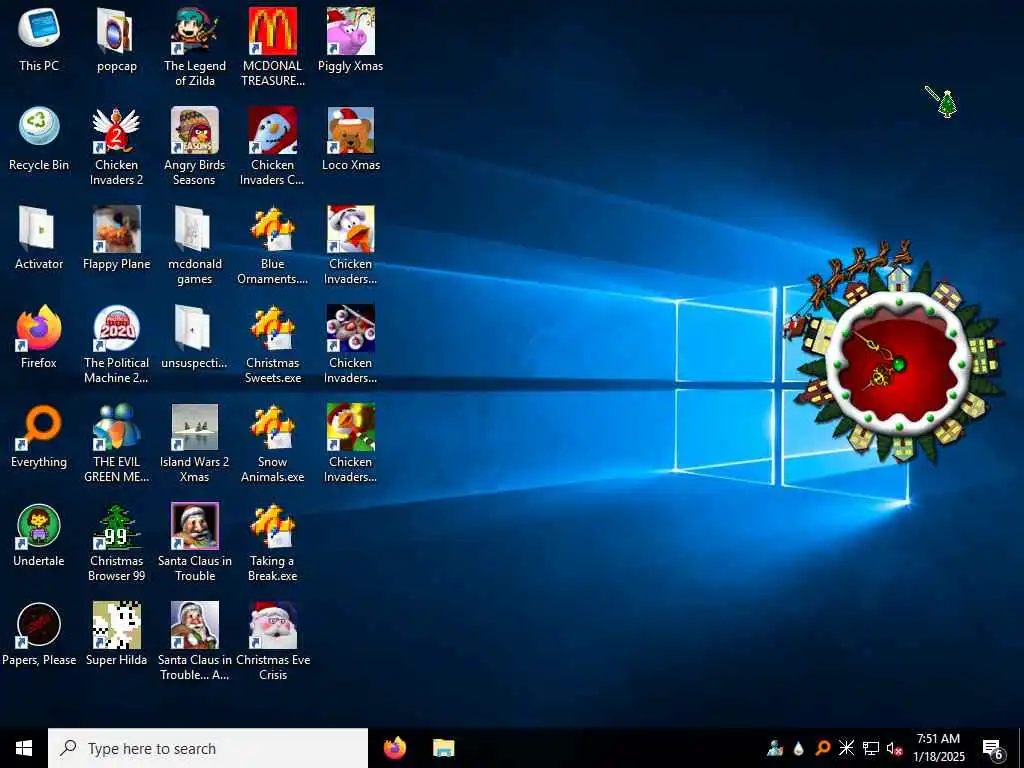Select the Chicken Invaders 2 shortcut
Viewport: 1024px width, 768px height.
(116, 146)
